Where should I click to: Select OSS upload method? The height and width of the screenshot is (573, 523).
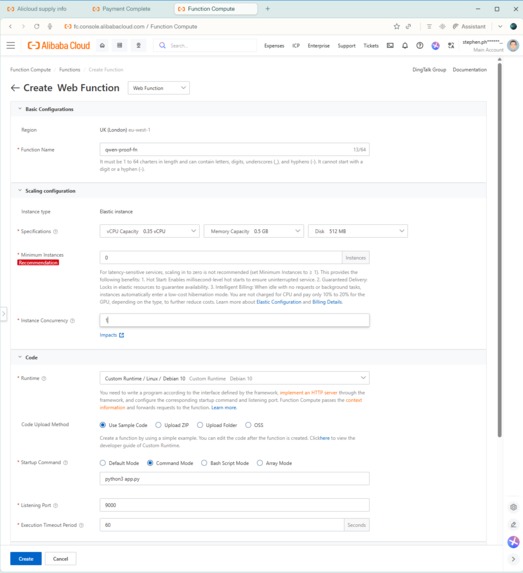(248, 425)
